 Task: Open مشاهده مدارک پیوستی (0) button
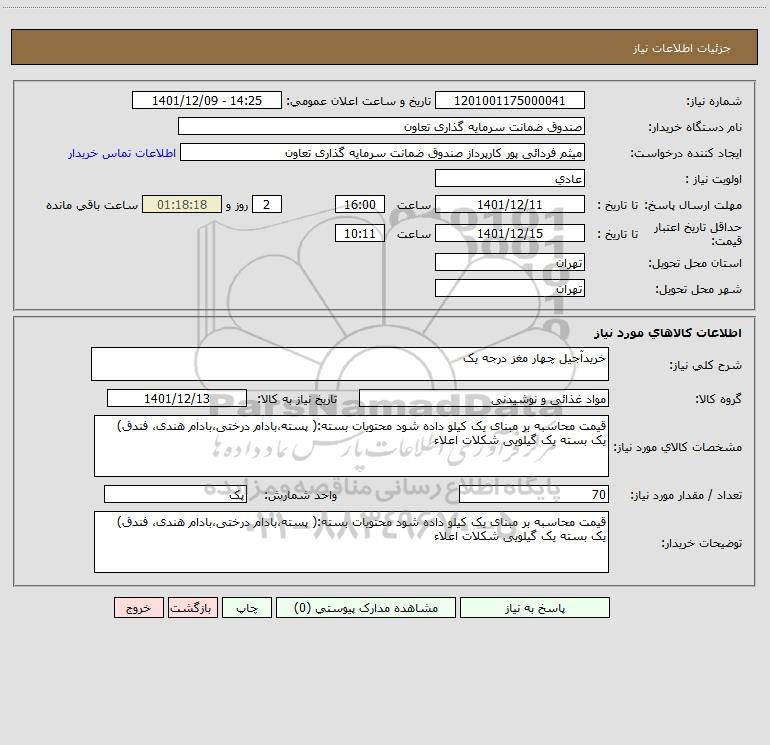tap(366, 607)
